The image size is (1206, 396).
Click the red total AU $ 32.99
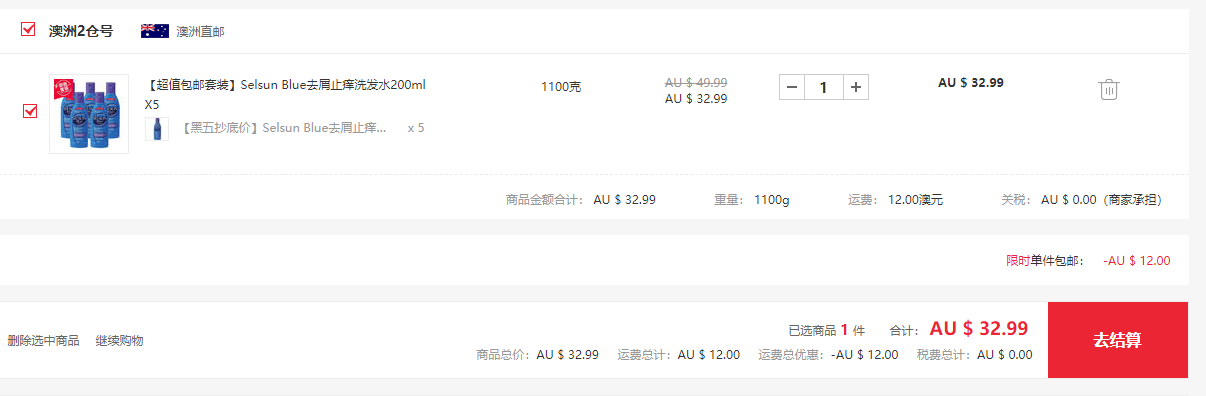pyautogui.click(x=978, y=328)
